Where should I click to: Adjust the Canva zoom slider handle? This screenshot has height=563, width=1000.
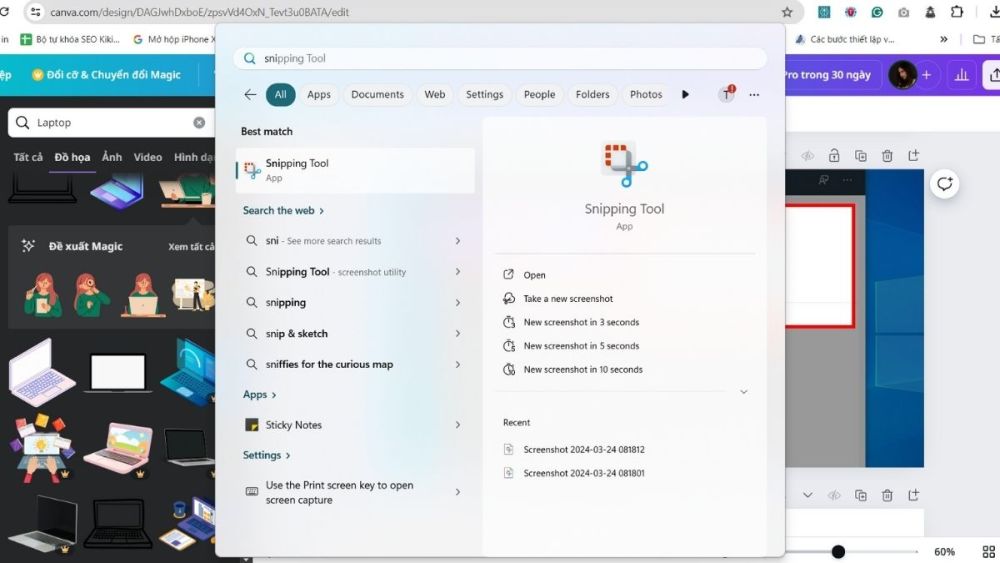[x=838, y=552]
